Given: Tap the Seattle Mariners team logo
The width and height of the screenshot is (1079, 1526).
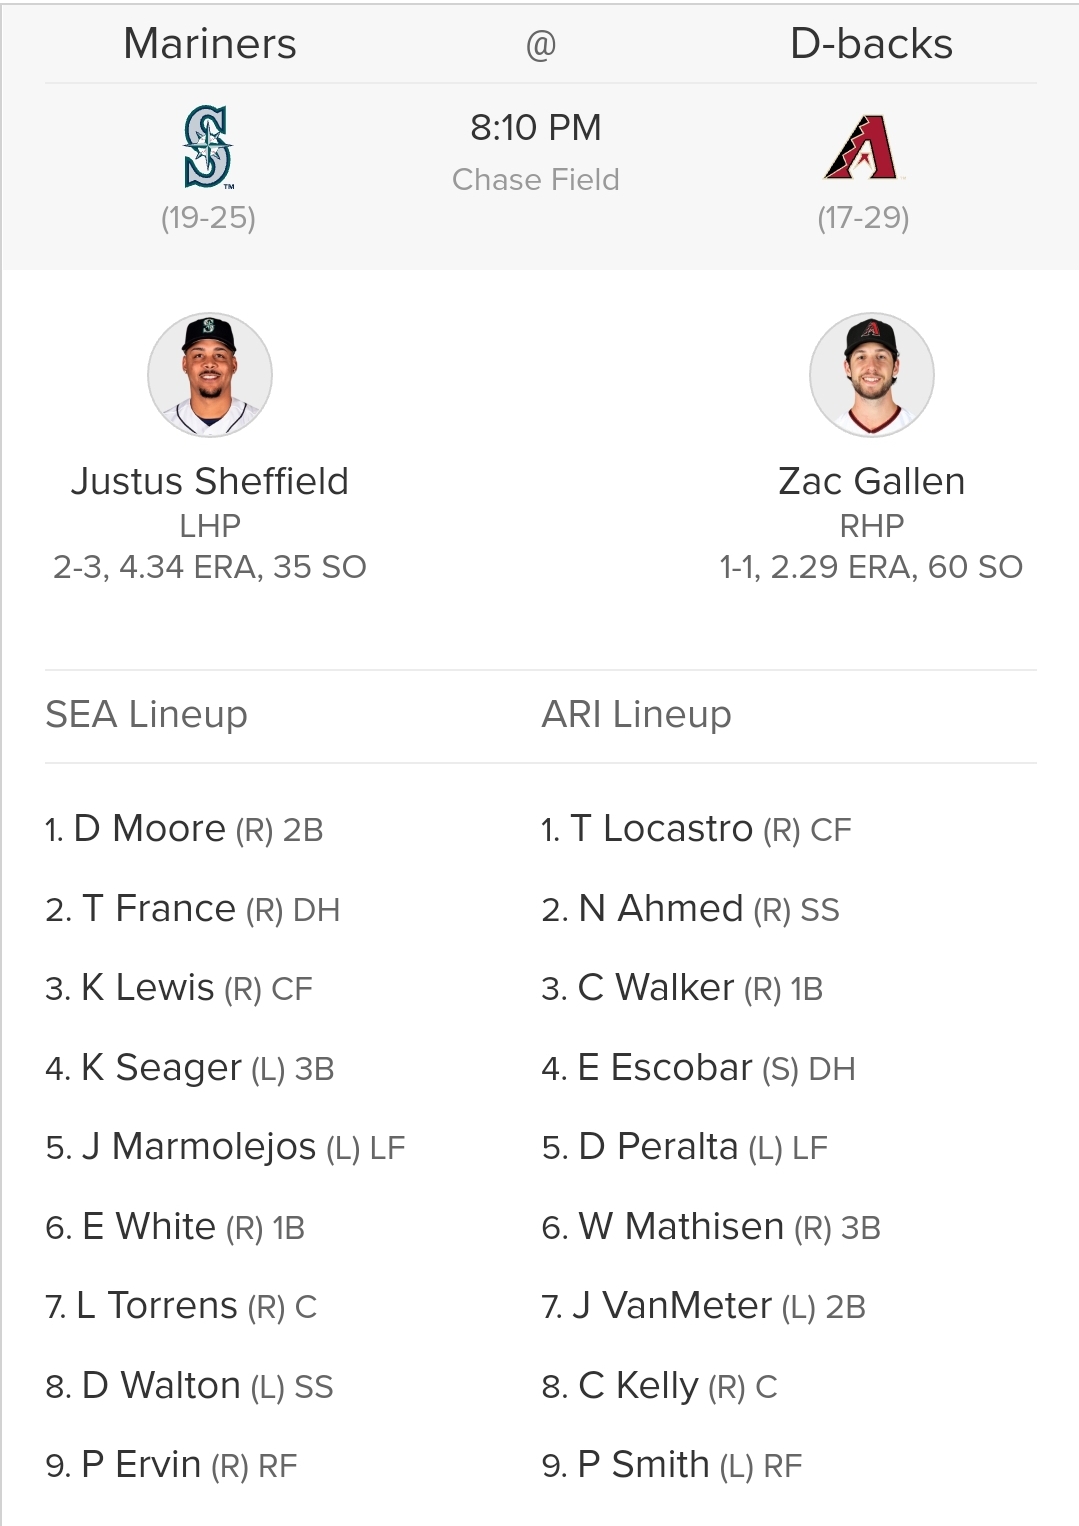Looking at the screenshot, I should click(x=208, y=147).
